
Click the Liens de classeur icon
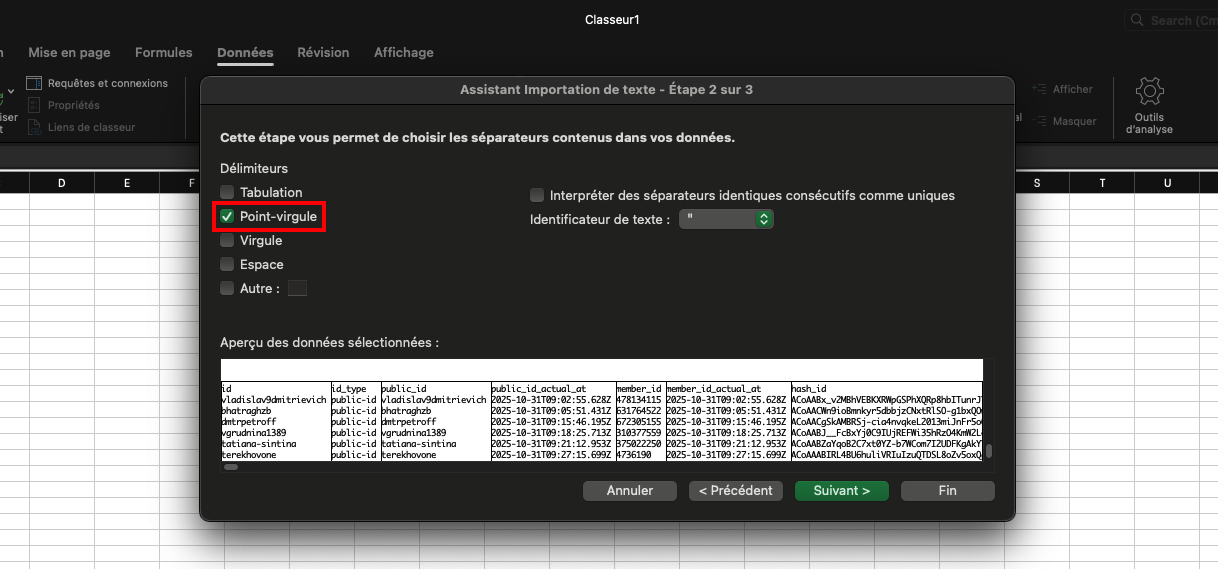click(35, 127)
